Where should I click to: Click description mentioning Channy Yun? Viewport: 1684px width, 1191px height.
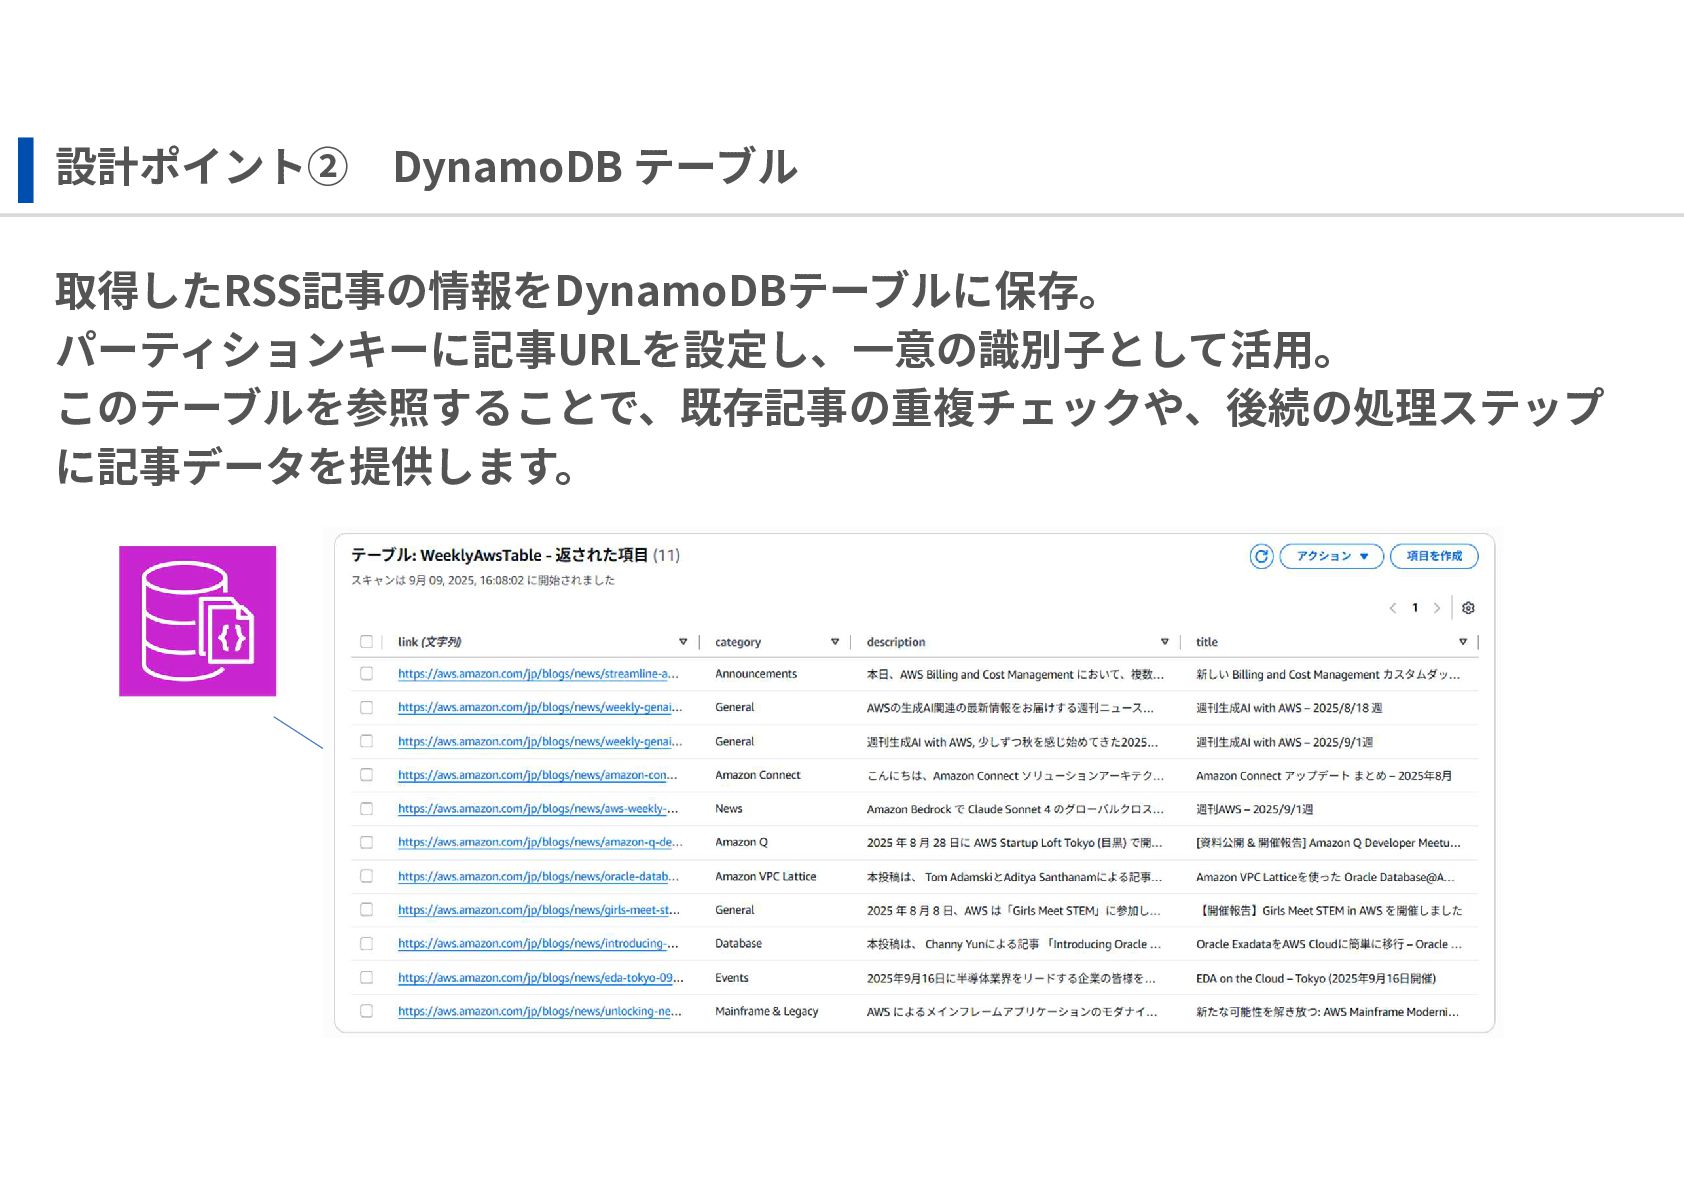[1014, 944]
